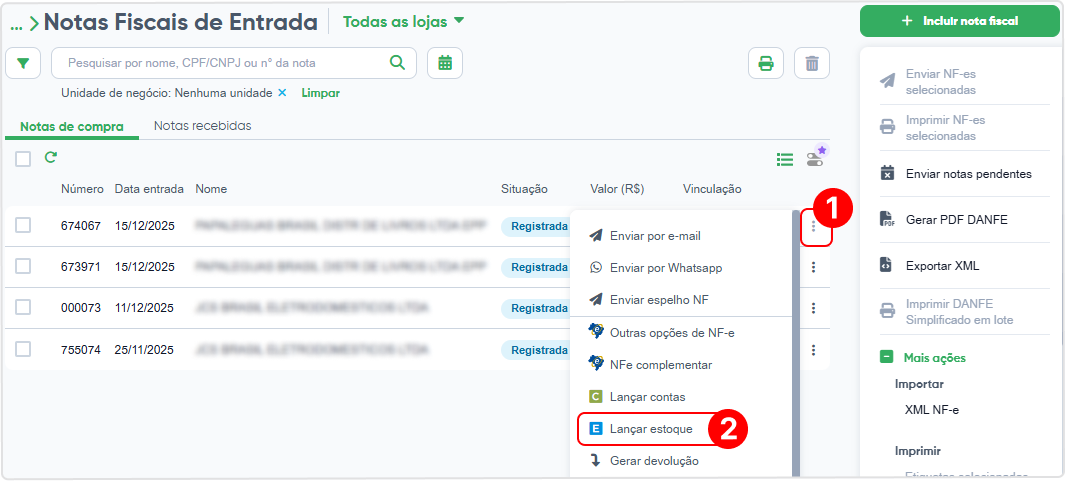Image resolution: width=1065 pixels, height=481 pixels.
Task: Open three-dot menu for note 000073
Action: point(813,308)
